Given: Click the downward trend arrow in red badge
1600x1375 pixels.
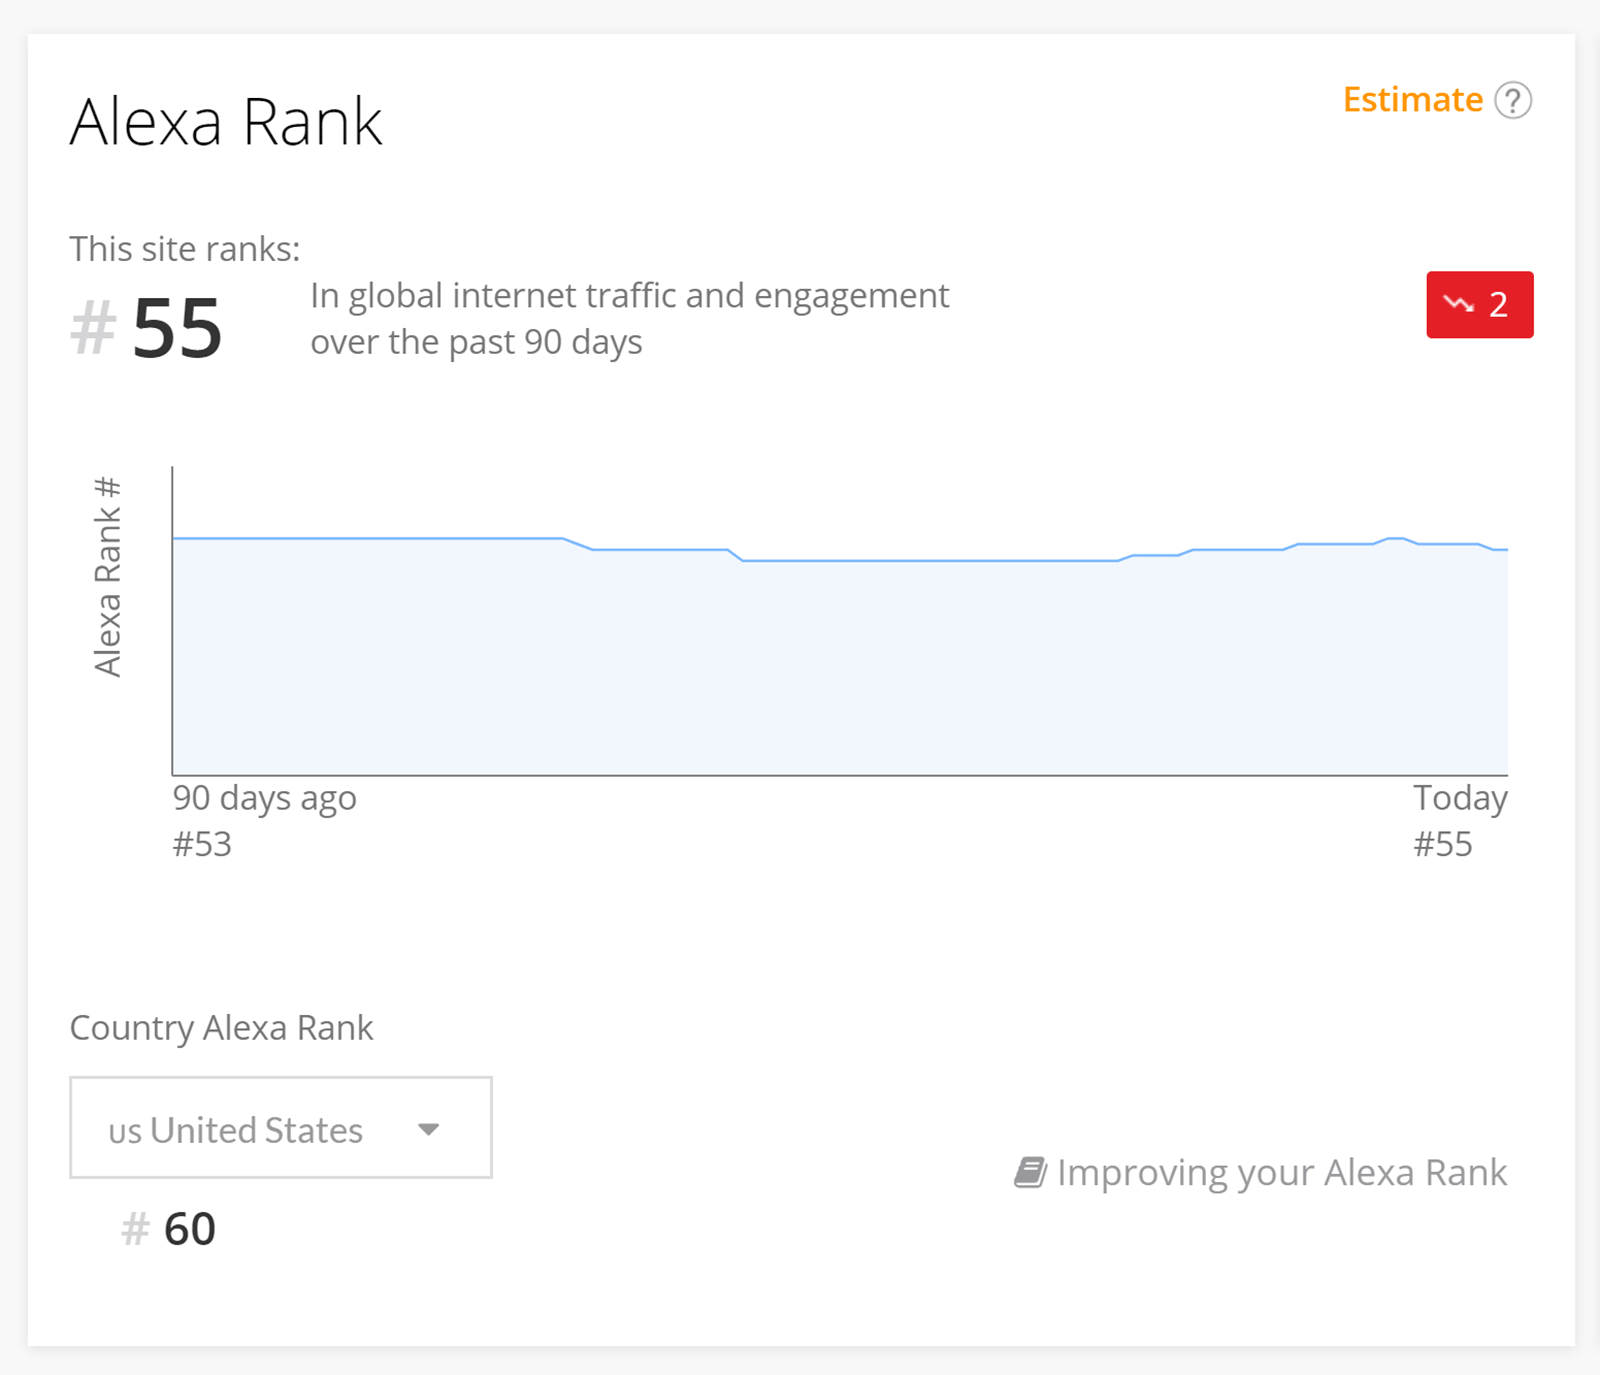Looking at the screenshot, I should click(1459, 304).
